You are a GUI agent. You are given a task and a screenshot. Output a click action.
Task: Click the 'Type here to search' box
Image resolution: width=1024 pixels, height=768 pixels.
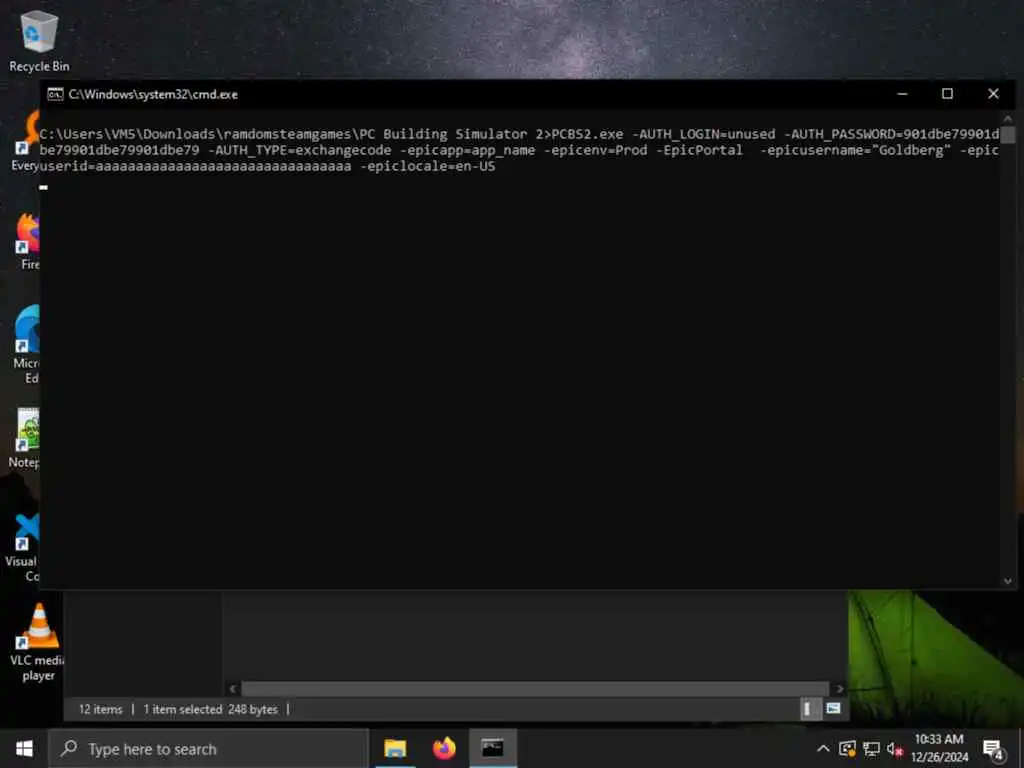point(208,748)
